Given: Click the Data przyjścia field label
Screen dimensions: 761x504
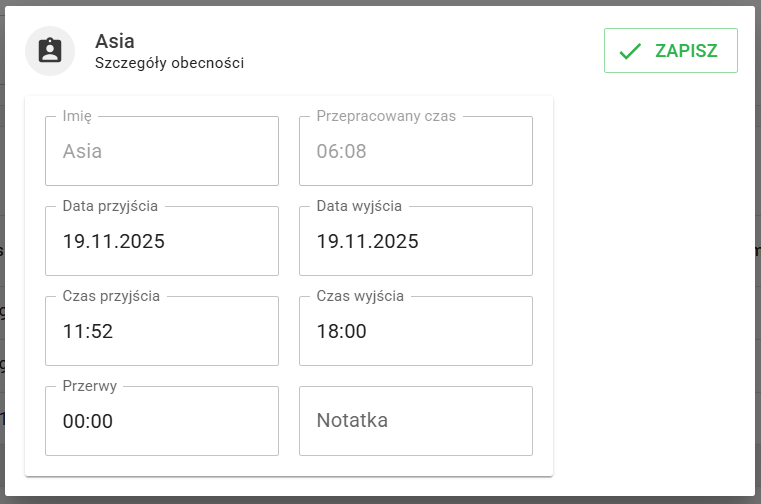Looking at the screenshot, I should [110, 206].
